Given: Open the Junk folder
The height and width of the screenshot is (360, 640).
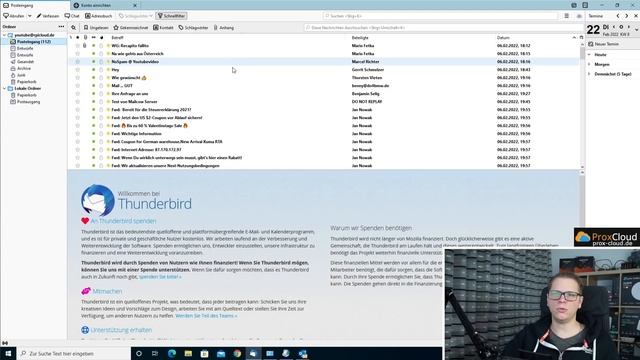Looking at the screenshot, I should click(21, 75).
